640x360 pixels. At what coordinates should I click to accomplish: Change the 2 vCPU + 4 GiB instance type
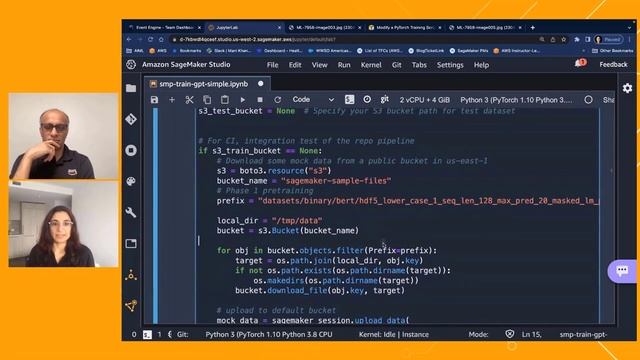[x=424, y=100]
